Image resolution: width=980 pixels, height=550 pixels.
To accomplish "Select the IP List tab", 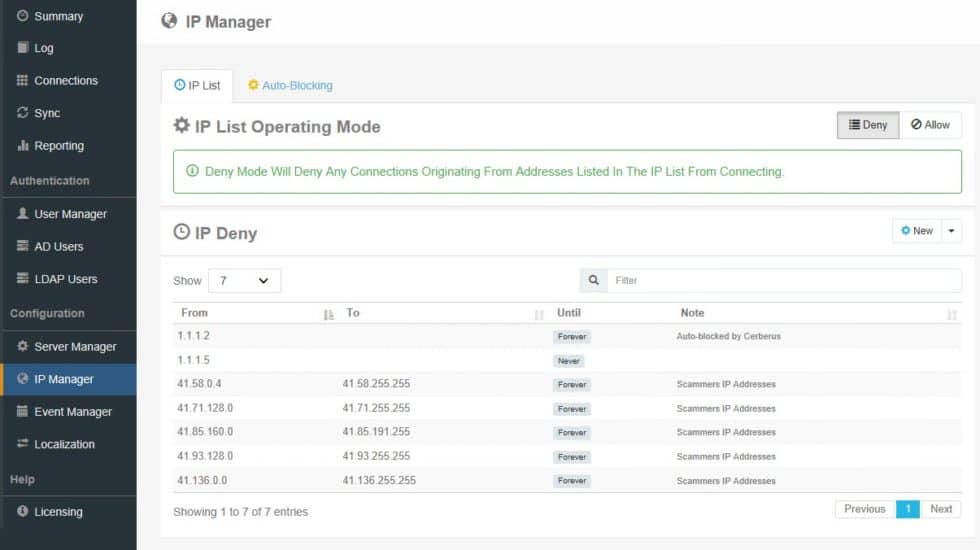I will click(x=197, y=86).
